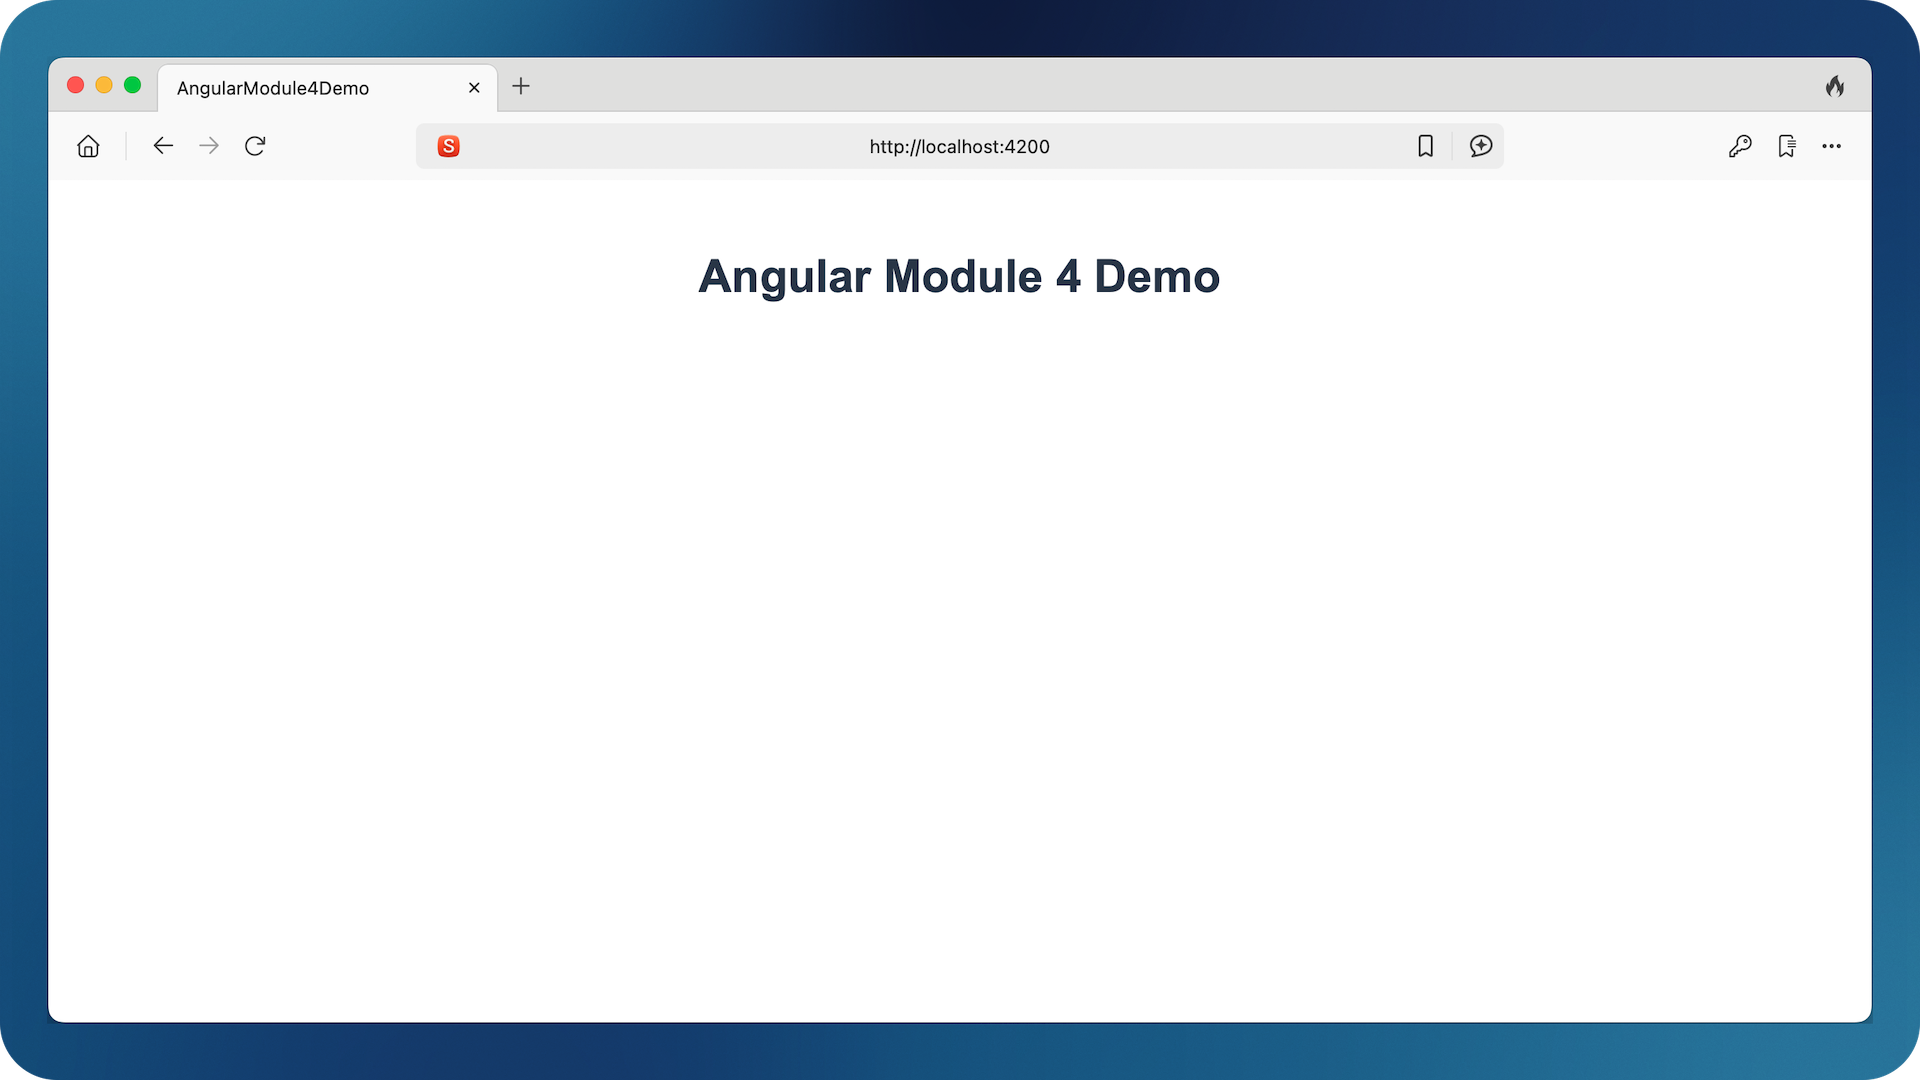This screenshot has height=1080, width=1920.
Task: Select the Angular Module 4 Demo heading
Action: [959, 276]
